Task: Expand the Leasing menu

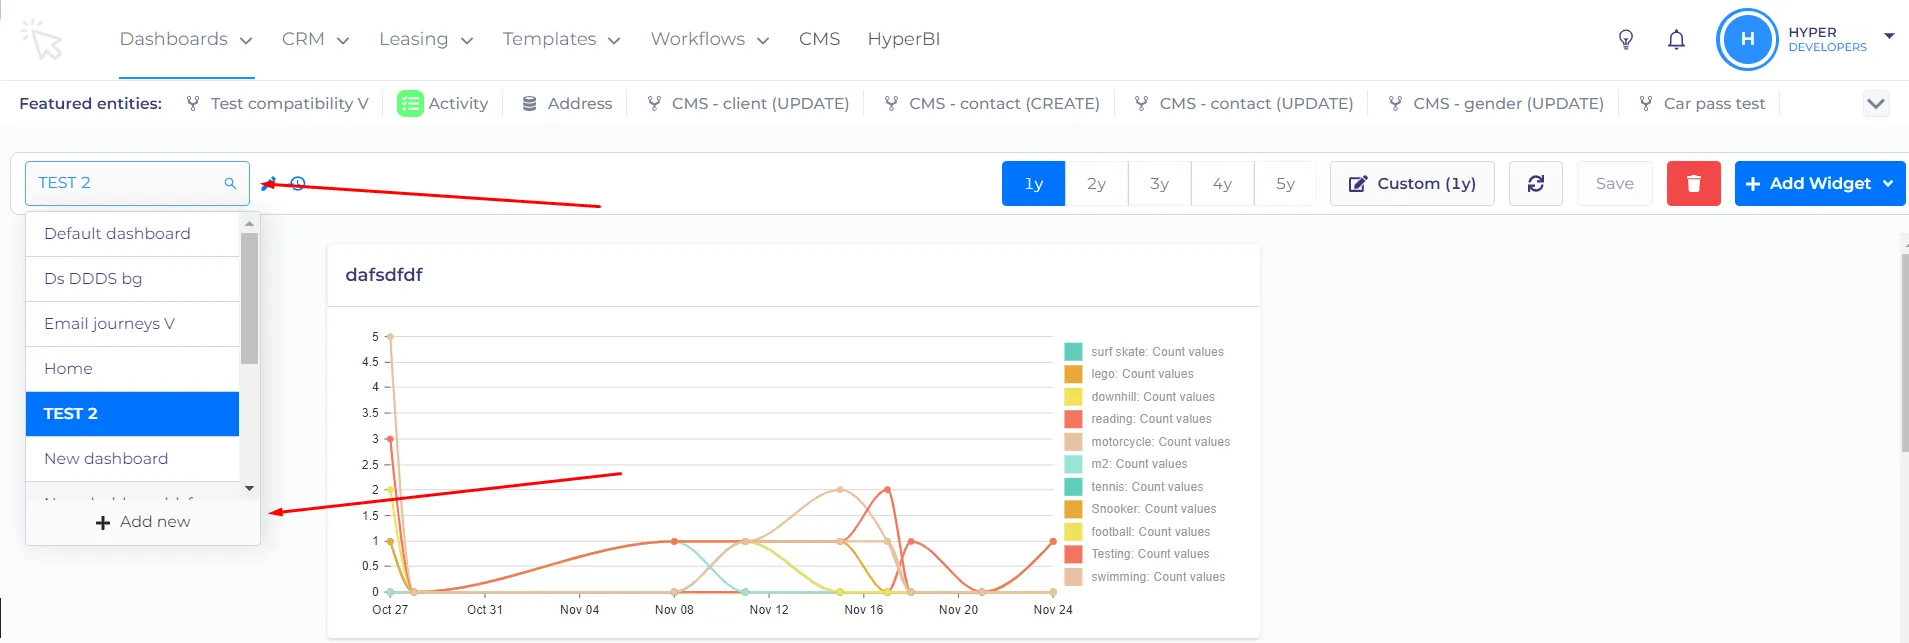Action: pos(426,39)
